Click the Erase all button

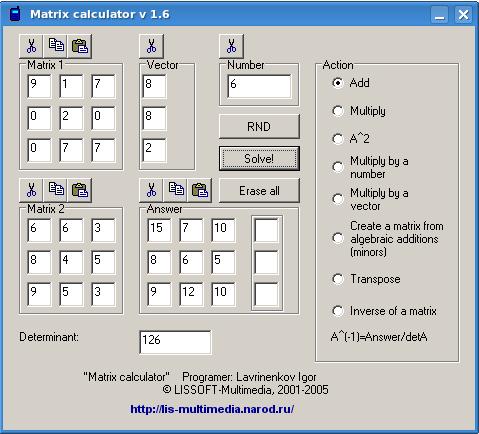(259, 191)
